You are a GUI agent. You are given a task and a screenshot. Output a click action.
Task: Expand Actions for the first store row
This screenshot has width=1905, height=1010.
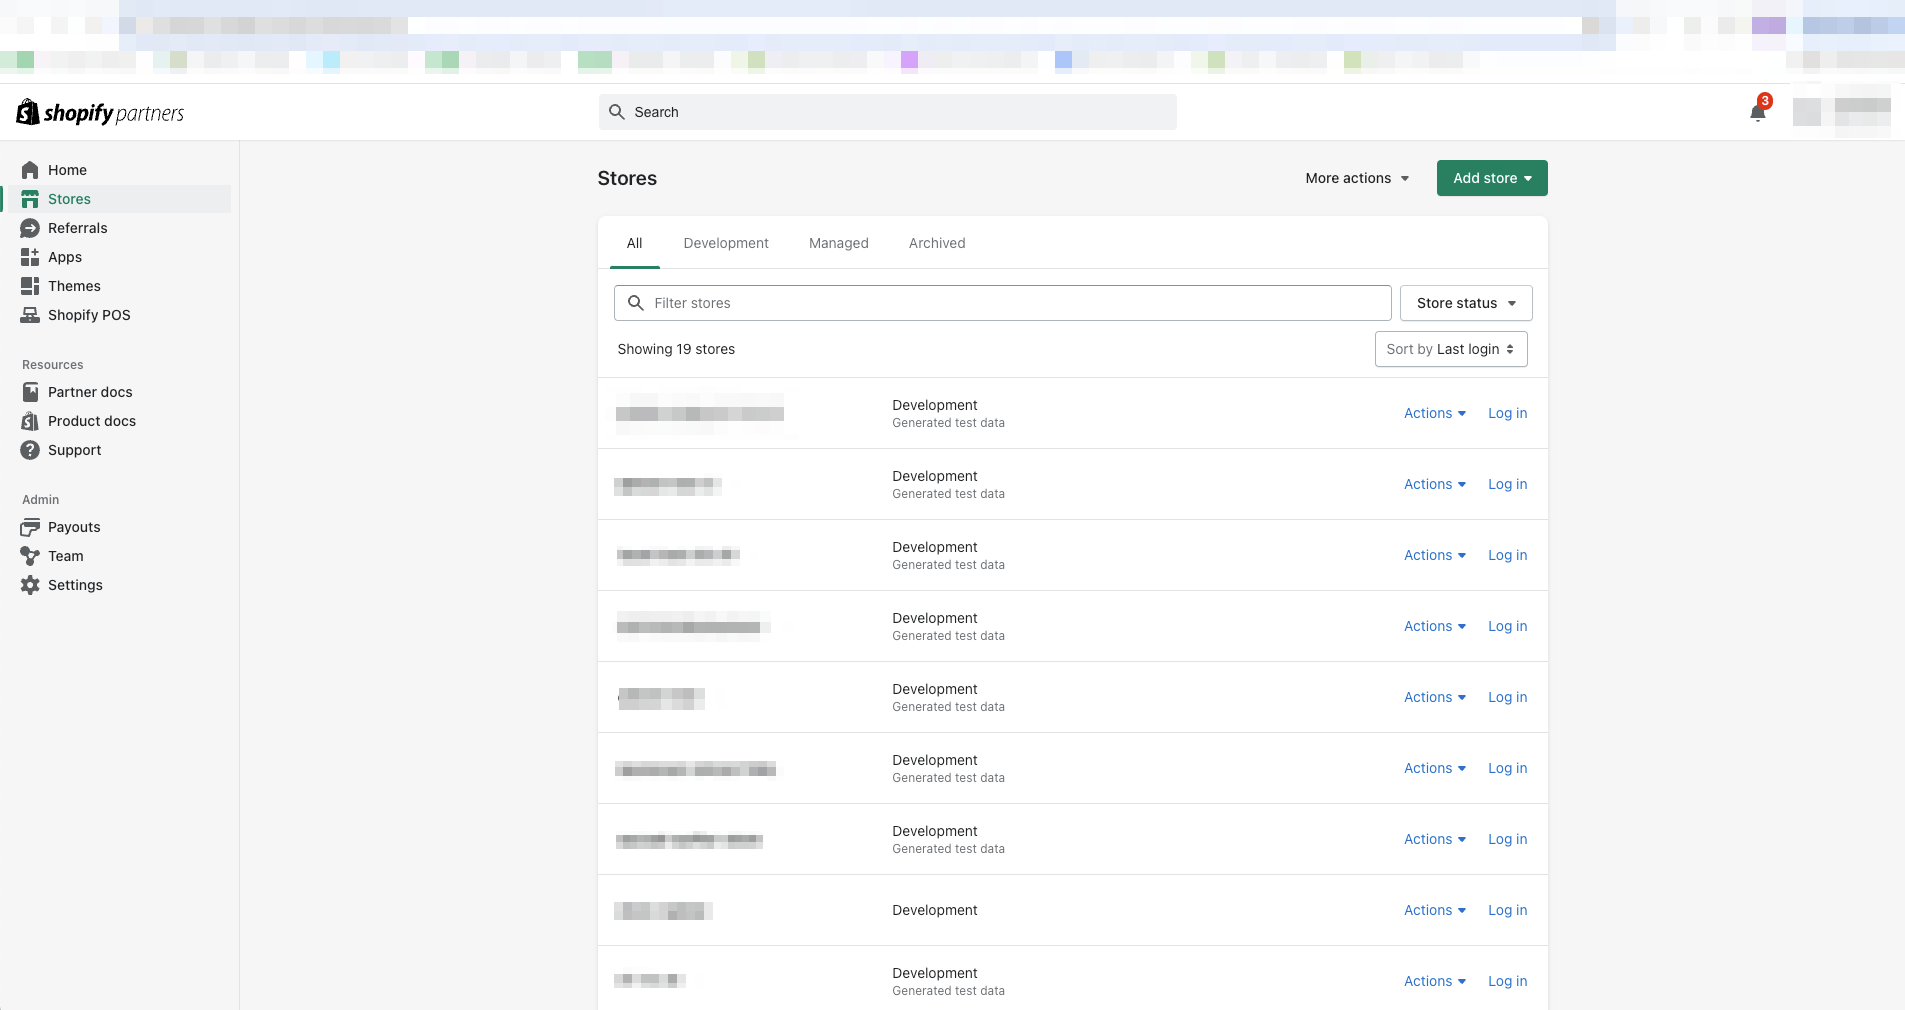[x=1435, y=413]
